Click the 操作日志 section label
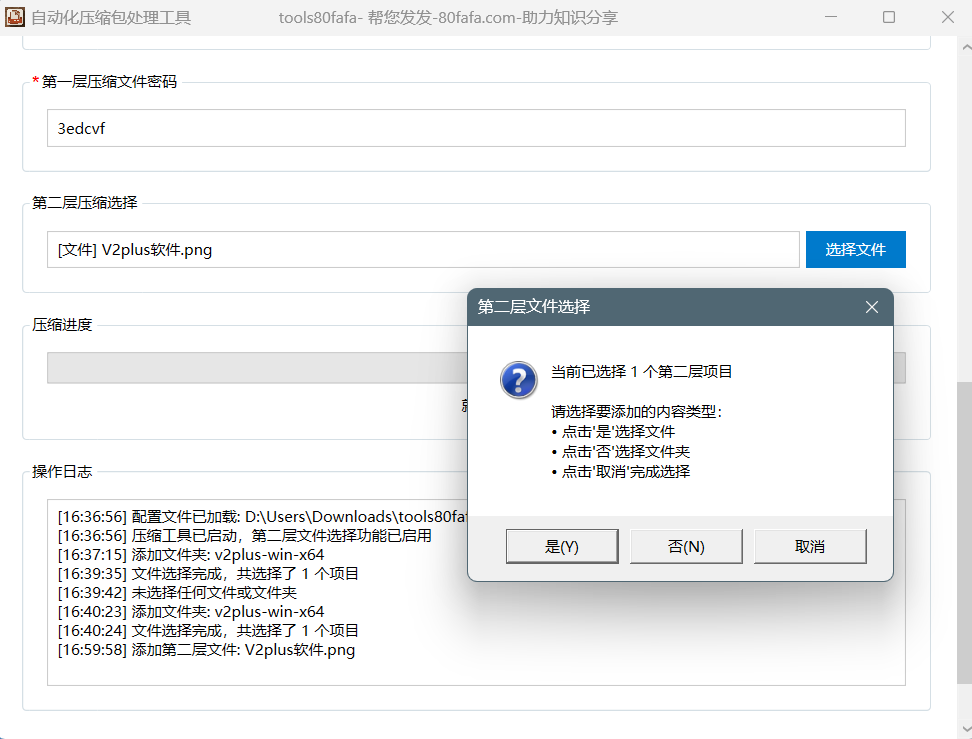 (62, 472)
